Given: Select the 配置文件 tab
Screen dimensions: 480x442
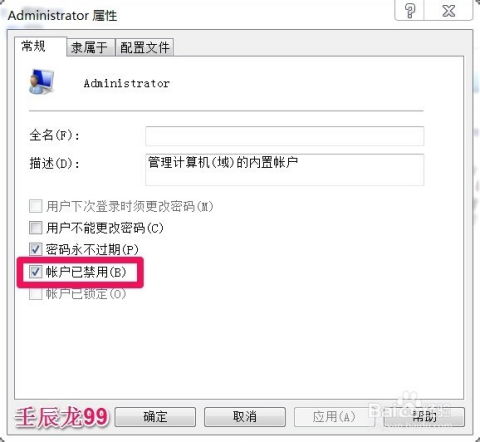Looking at the screenshot, I should 144,47.
